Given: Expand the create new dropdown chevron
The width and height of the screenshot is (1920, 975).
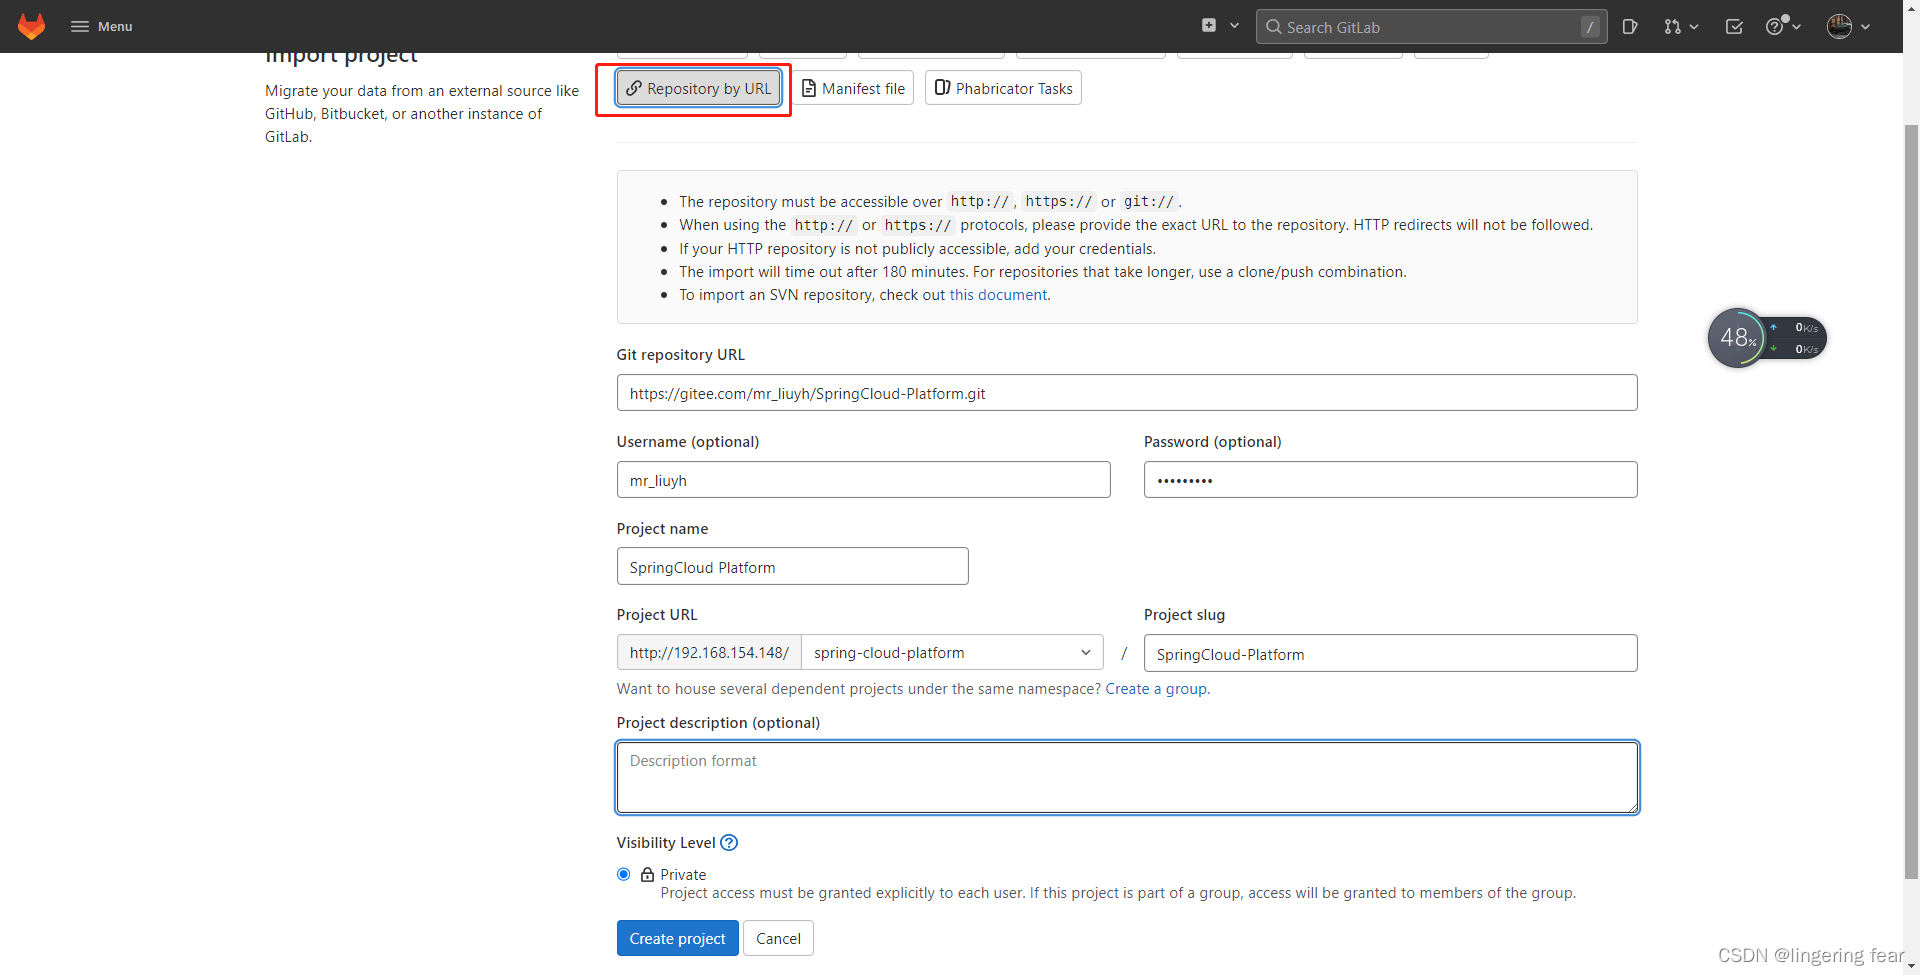Looking at the screenshot, I should pos(1235,26).
